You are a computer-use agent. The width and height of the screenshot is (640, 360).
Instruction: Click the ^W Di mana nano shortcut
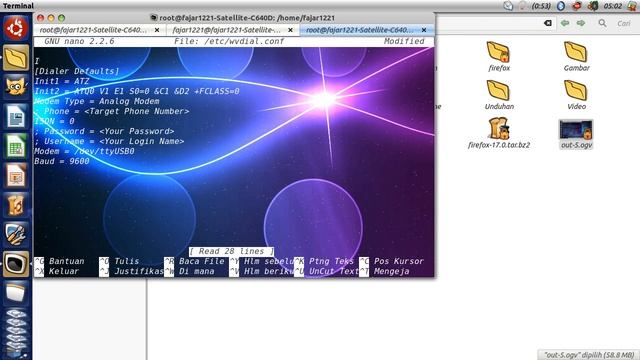pos(190,271)
